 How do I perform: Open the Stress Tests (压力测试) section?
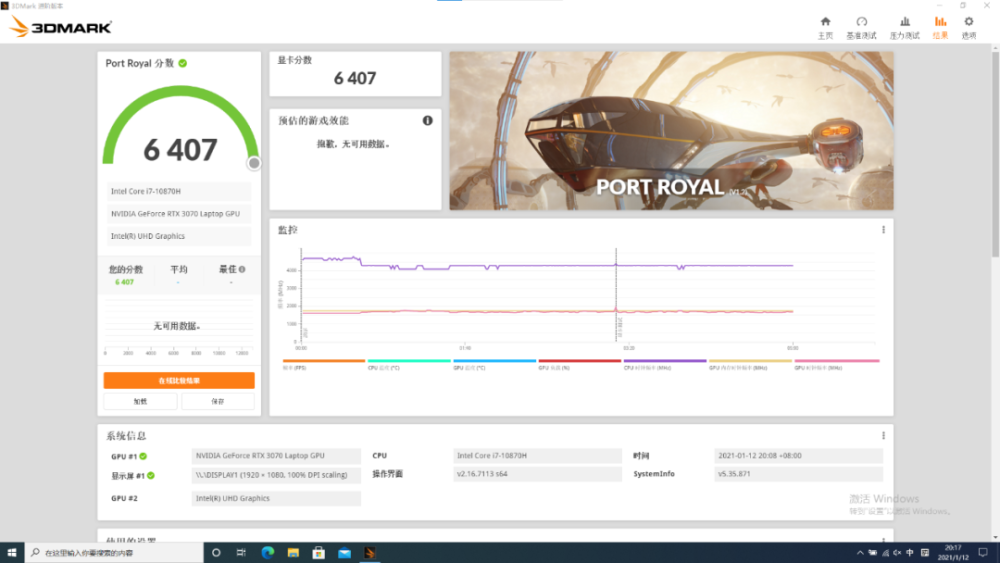[904, 28]
